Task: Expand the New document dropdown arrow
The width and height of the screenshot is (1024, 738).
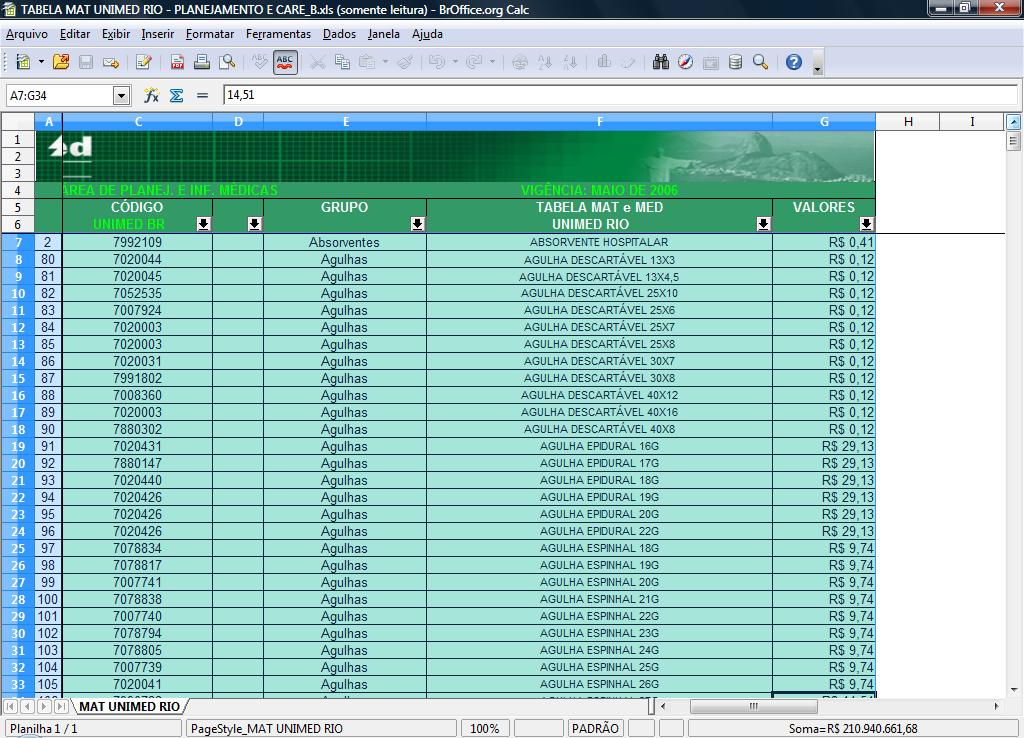Action: [x=40, y=62]
